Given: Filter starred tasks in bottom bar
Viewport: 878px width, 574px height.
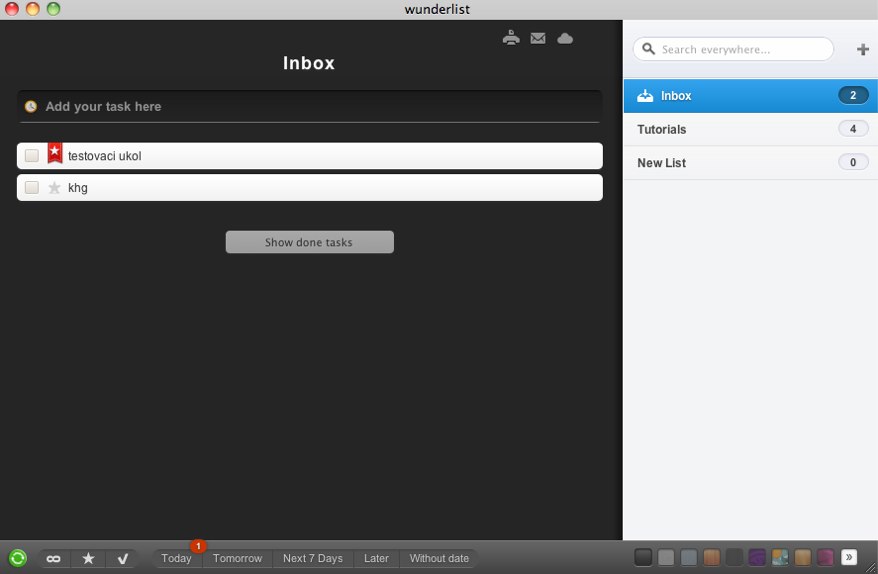Looking at the screenshot, I should click(88, 558).
